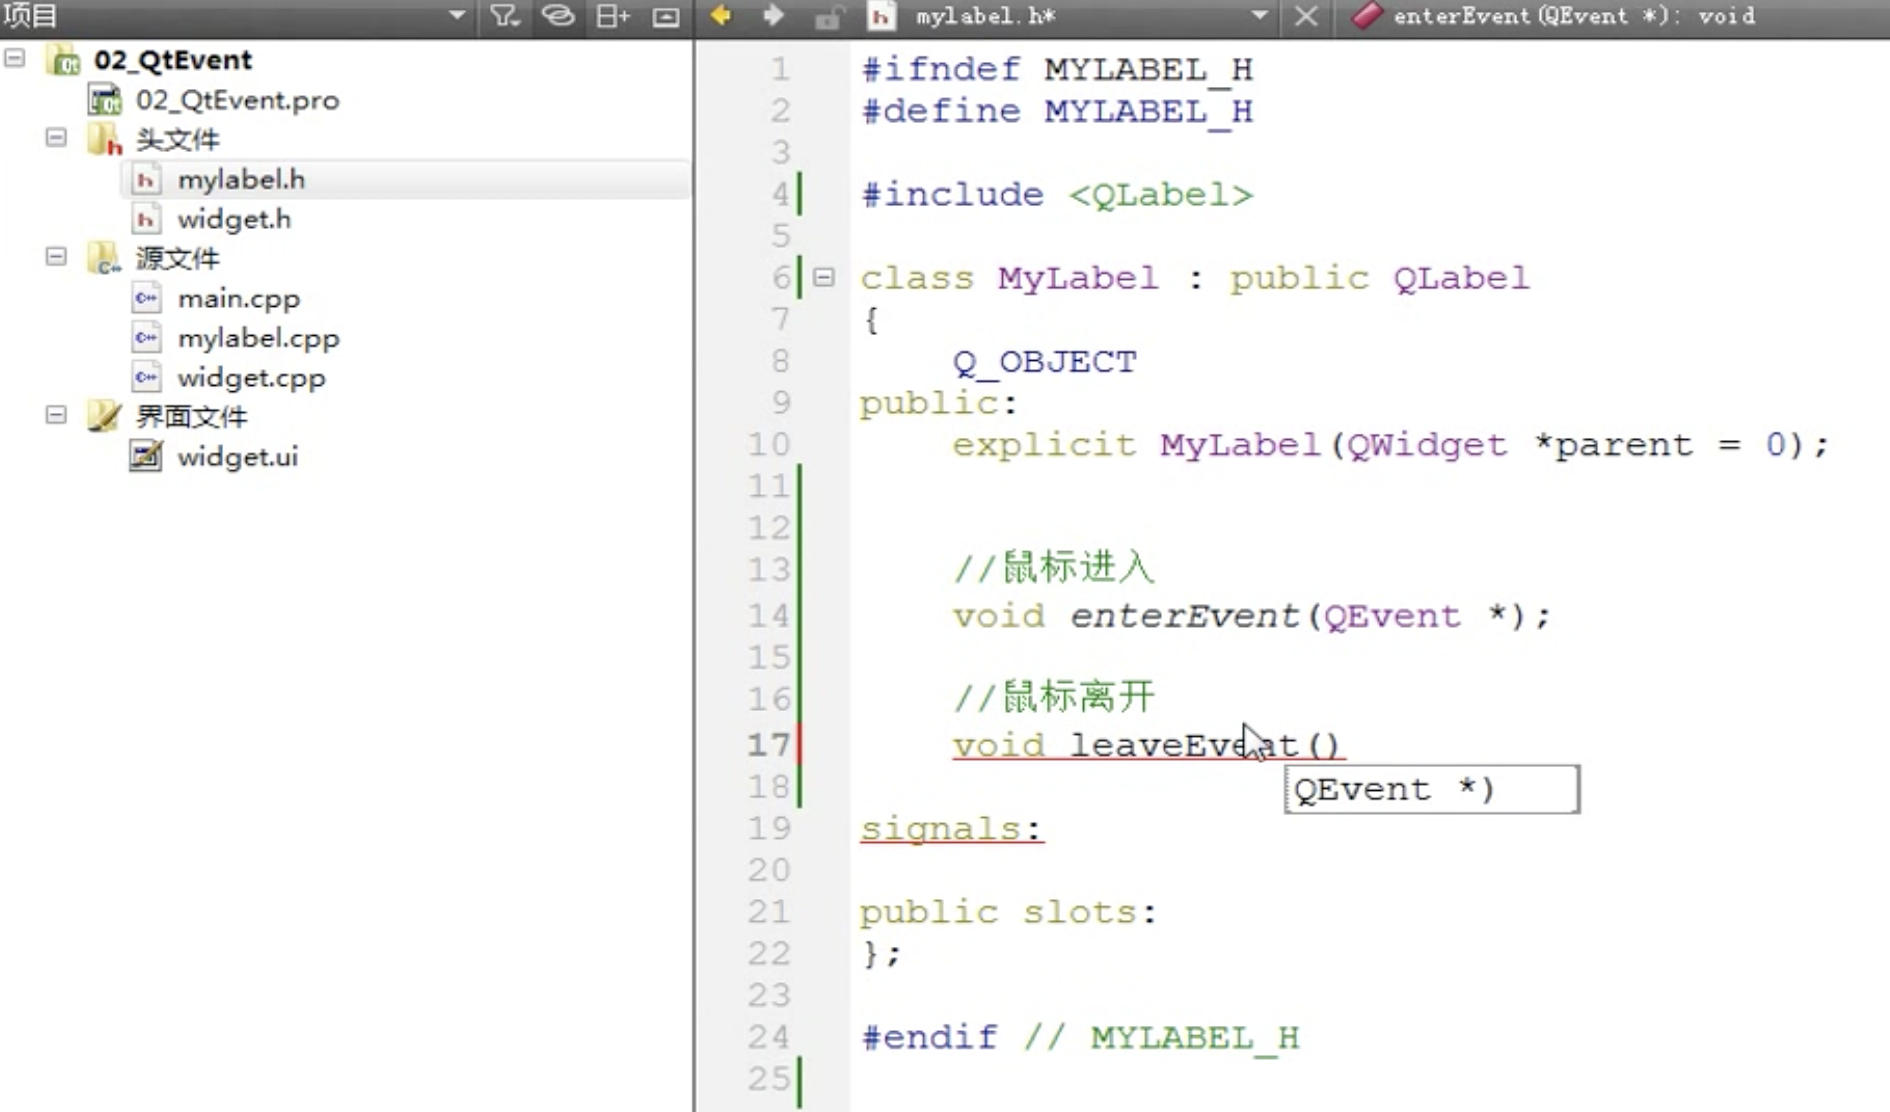The height and width of the screenshot is (1112, 1890).
Task: Click the mylabel.h file icon in tree
Action: (145, 179)
